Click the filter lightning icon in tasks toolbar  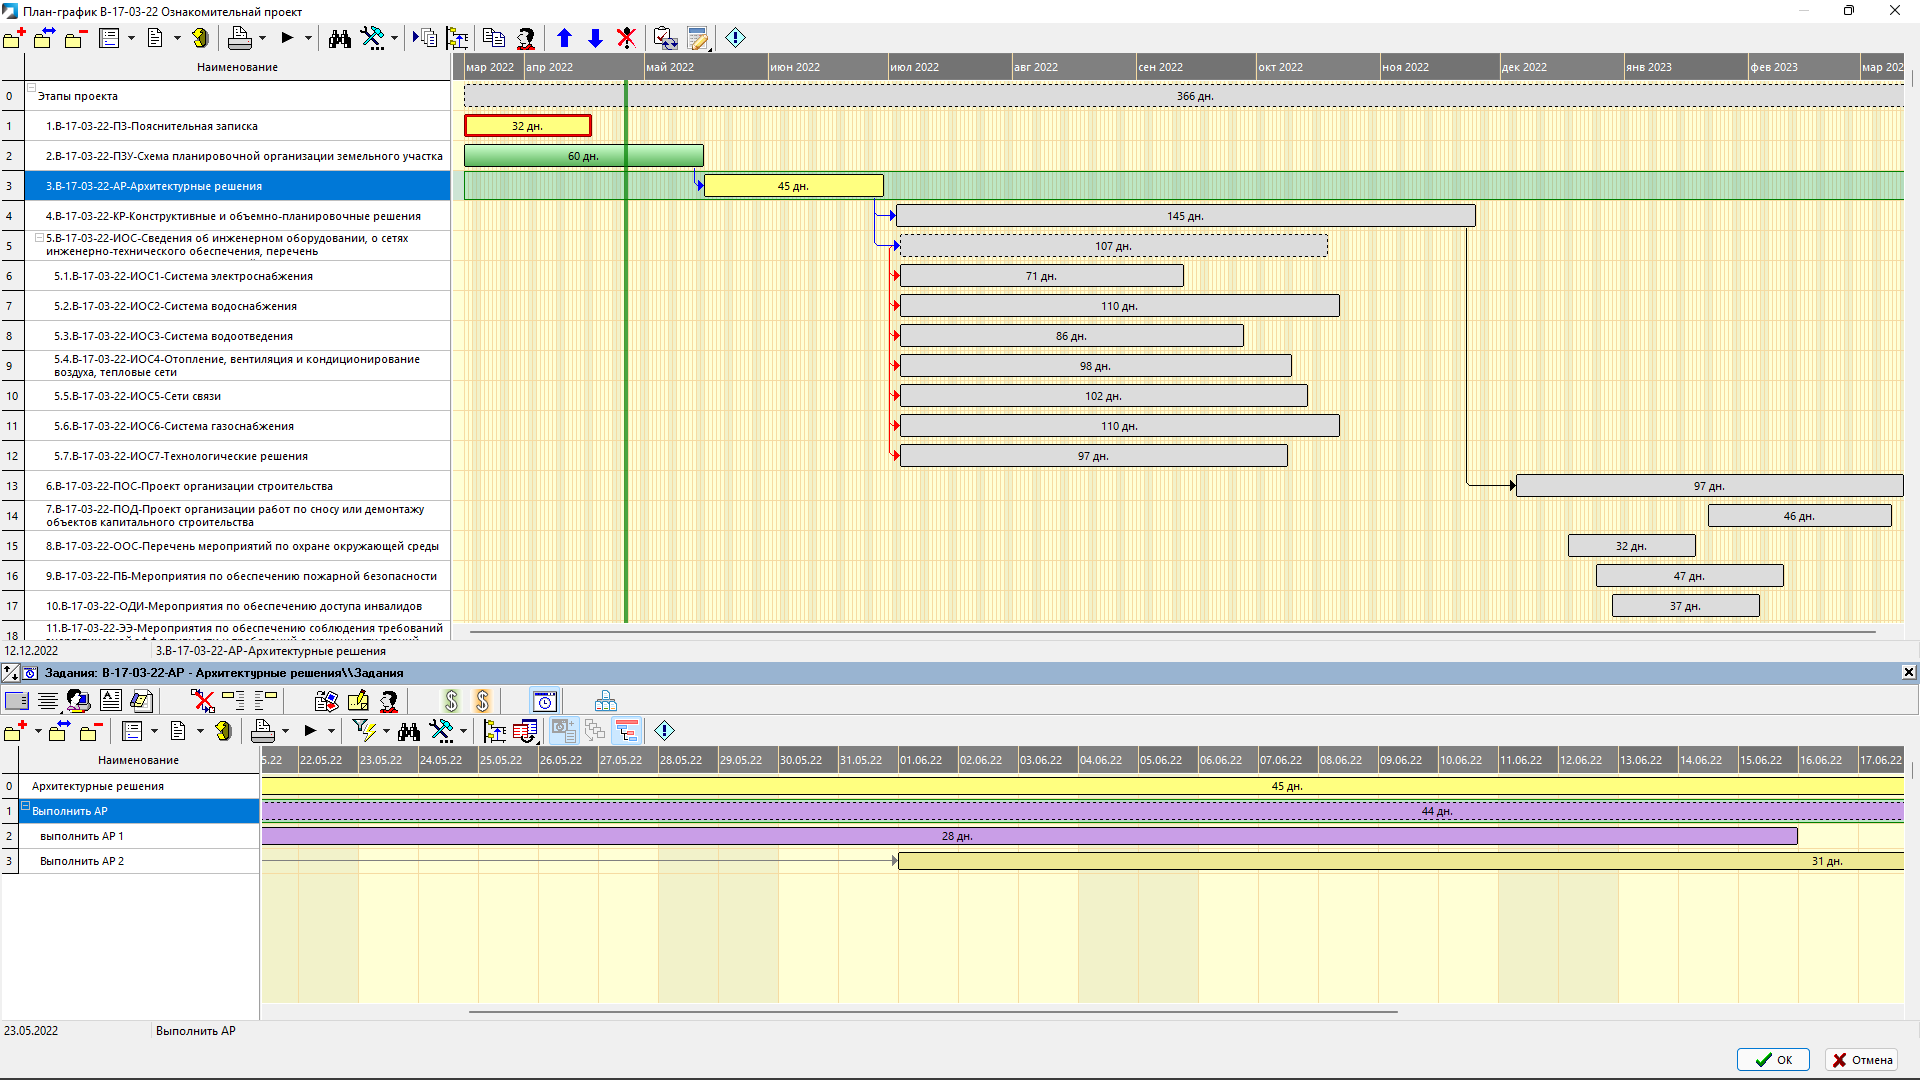pyautogui.click(x=363, y=731)
